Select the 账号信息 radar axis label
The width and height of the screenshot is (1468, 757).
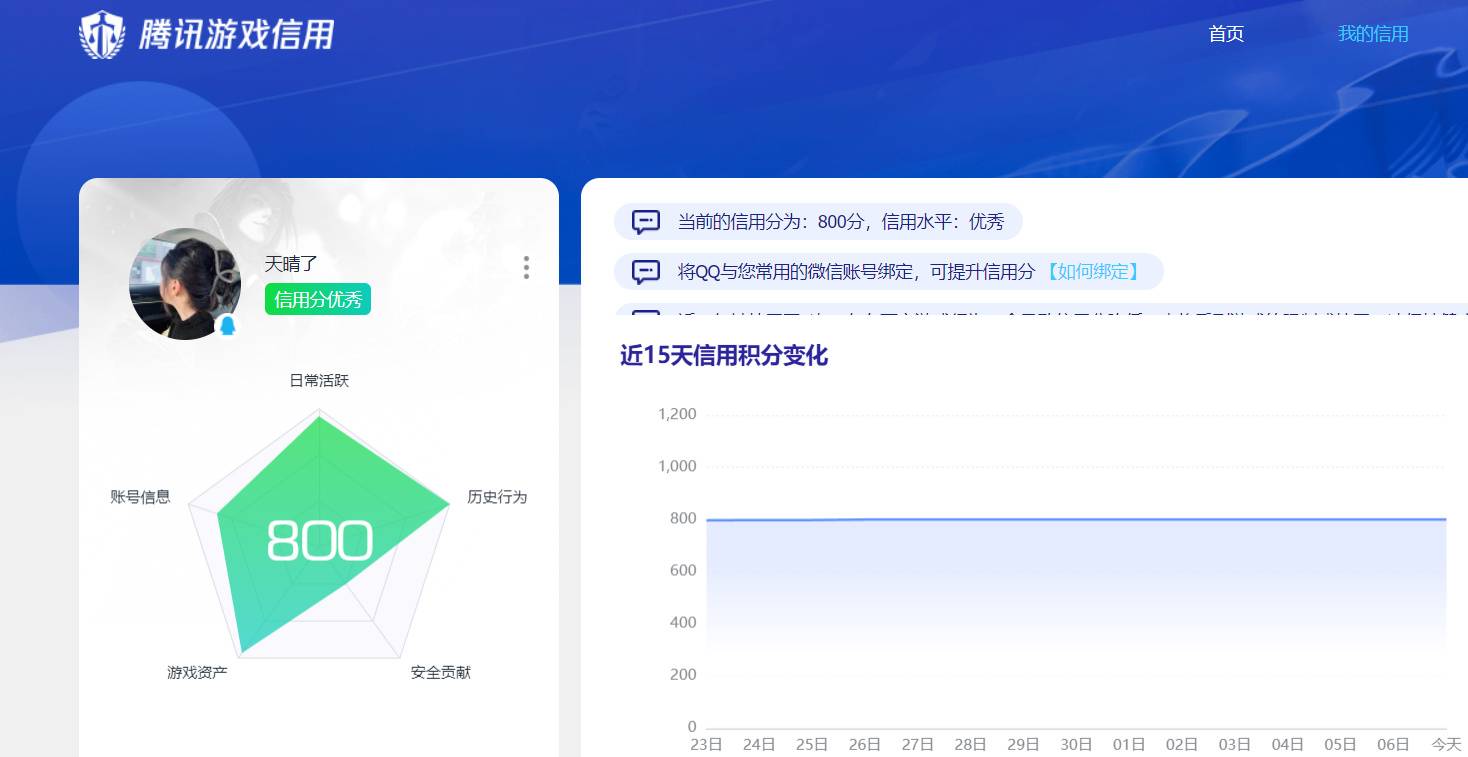click(x=140, y=497)
